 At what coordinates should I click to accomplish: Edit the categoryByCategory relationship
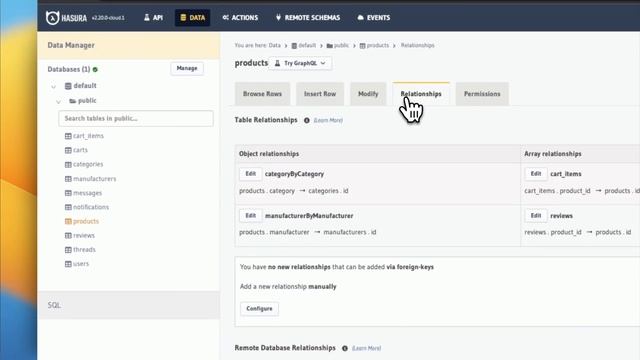pos(251,174)
